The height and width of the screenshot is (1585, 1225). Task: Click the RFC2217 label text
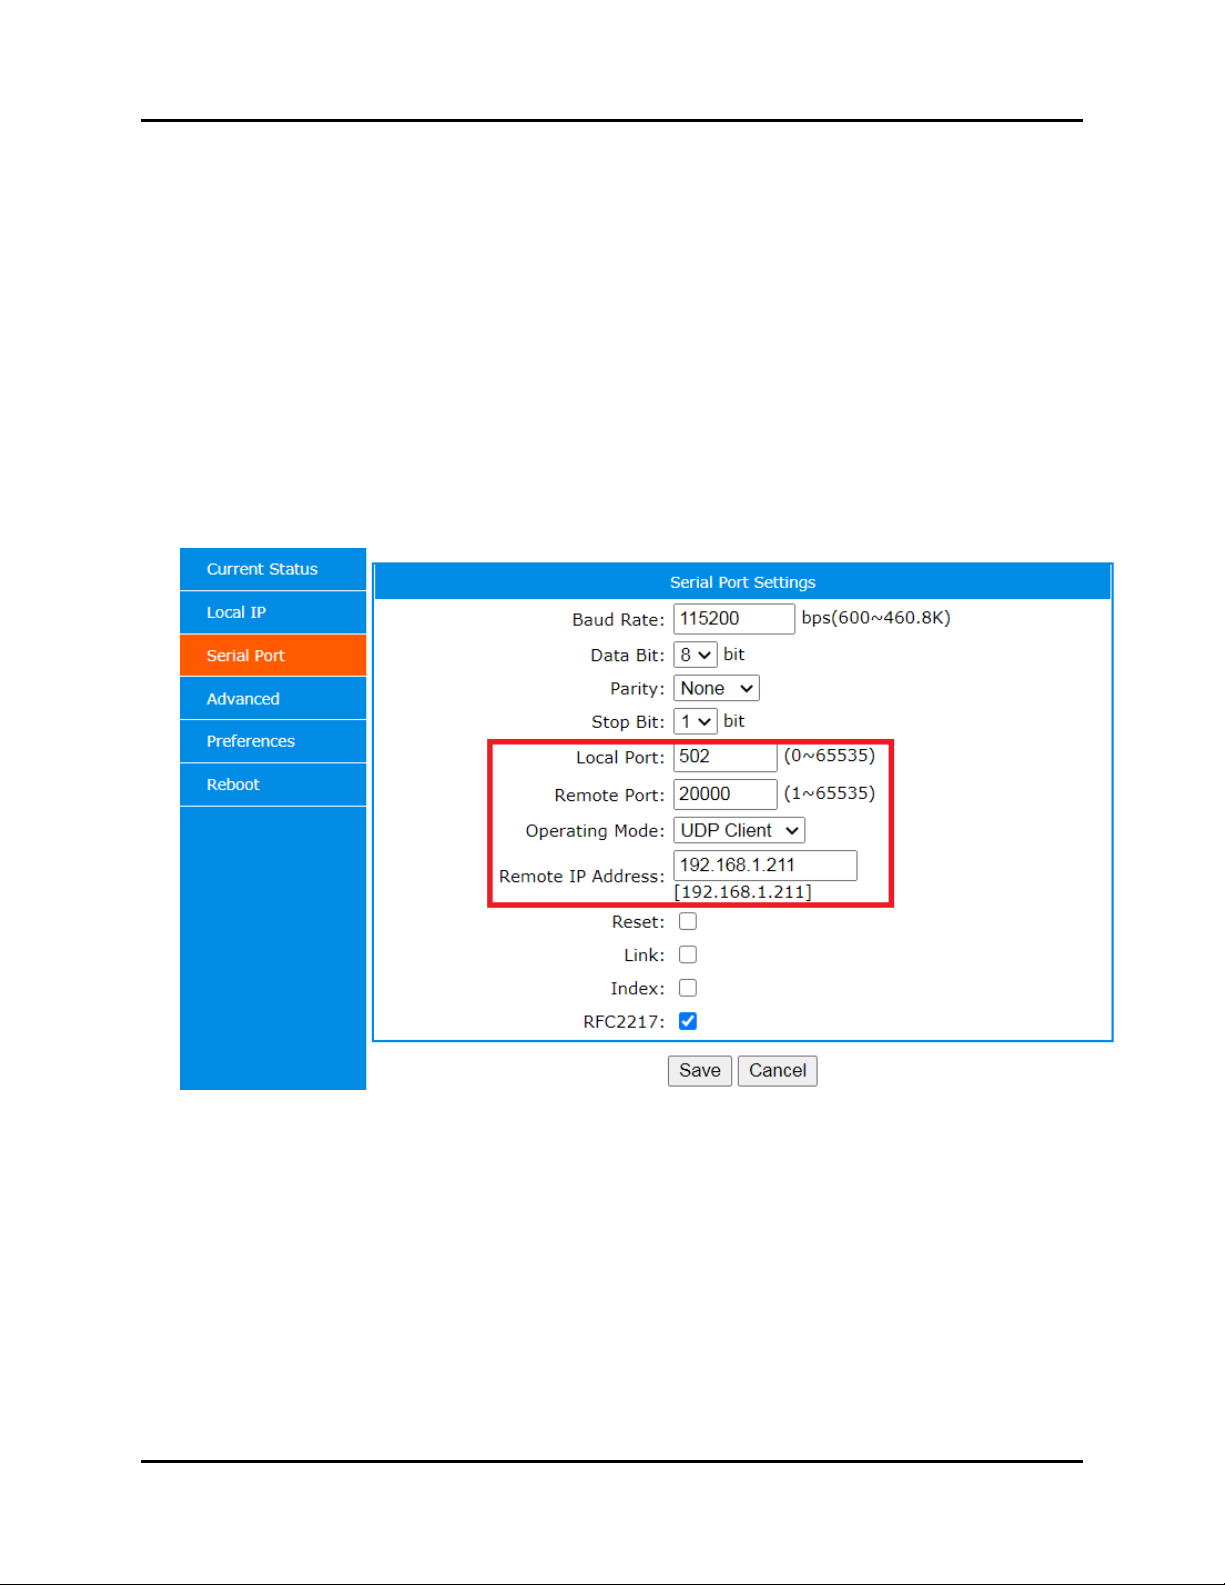(624, 1022)
